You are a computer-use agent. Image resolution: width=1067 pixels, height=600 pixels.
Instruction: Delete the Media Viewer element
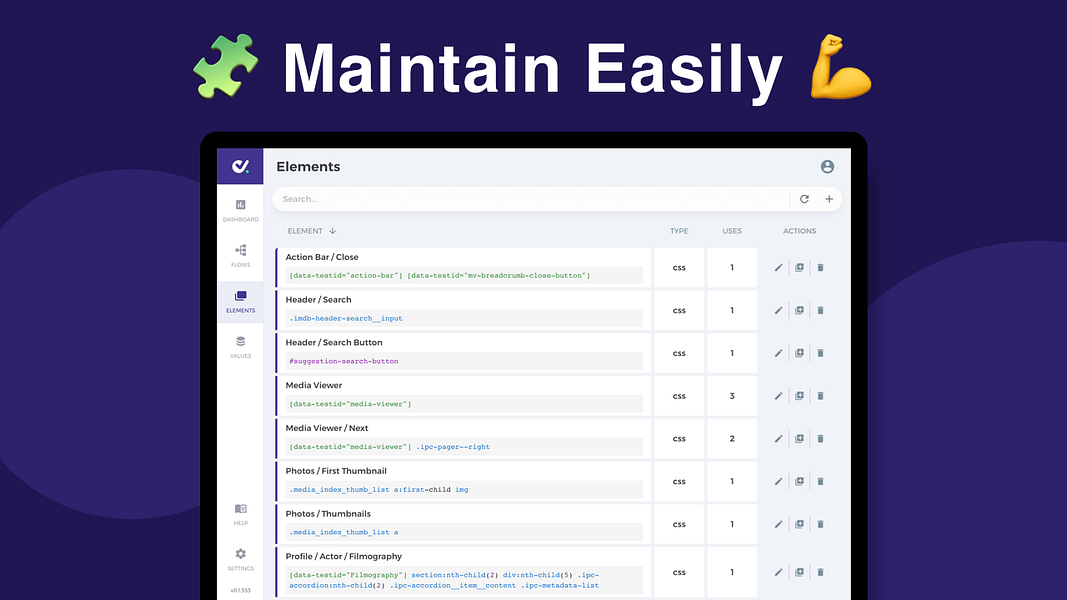[821, 396]
